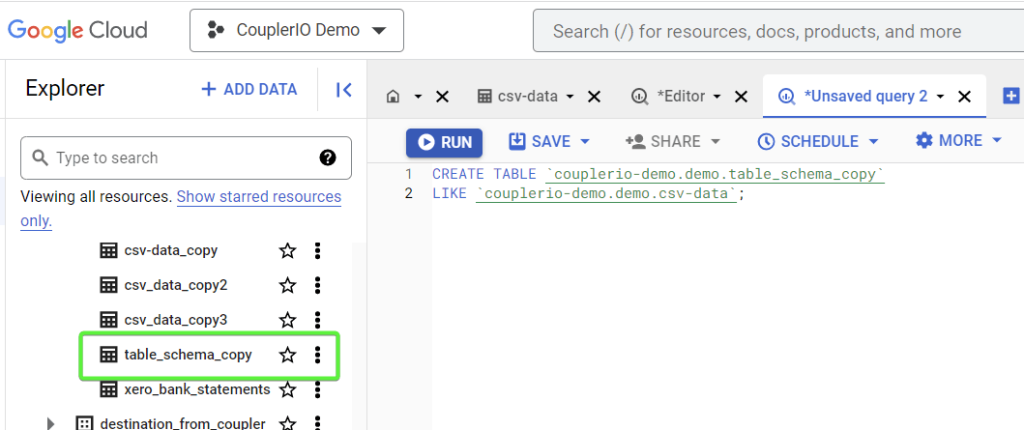This screenshot has width=1024, height=430.
Task: Select the csv_data_copy2 table
Action: pyautogui.click(x=163, y=285)
